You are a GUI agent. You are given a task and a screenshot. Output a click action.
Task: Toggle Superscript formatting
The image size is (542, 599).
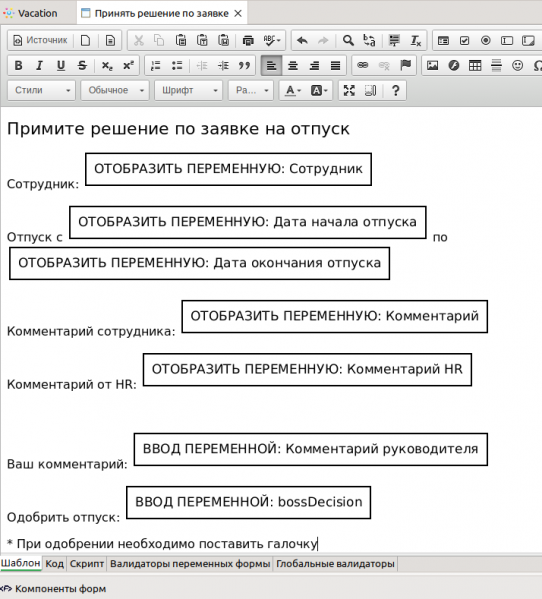coord(128,65)
